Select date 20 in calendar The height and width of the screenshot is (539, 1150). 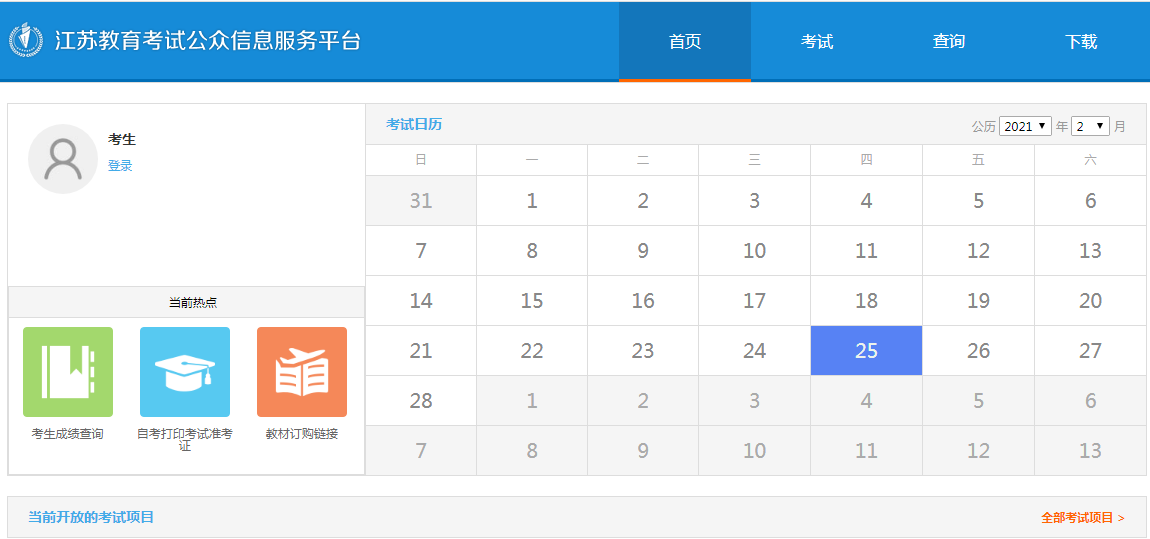coord(1091,301)
